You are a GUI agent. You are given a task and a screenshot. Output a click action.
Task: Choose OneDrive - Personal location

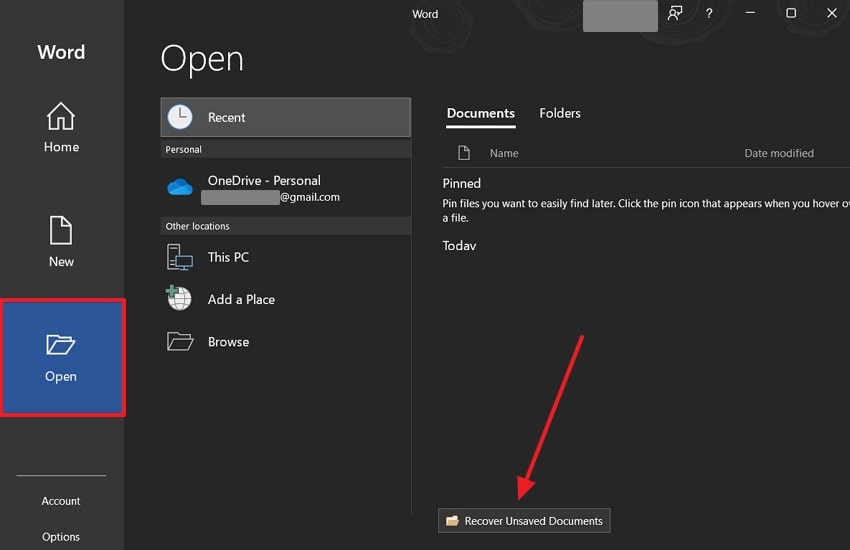point(286,188)
